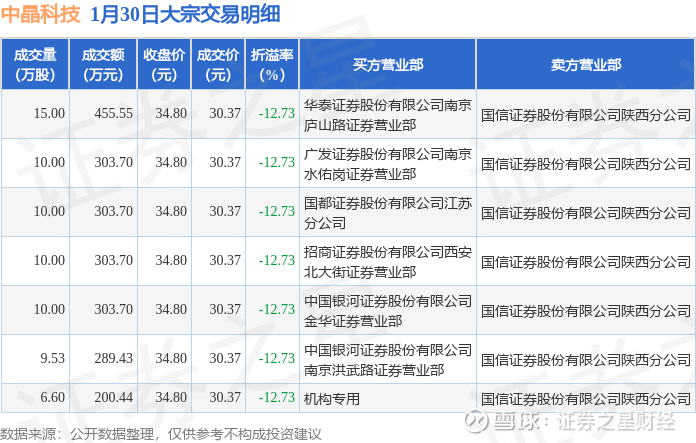
Task: Click buyer 中国银河证券南京洪武路证券营业部
Action: 388,359
